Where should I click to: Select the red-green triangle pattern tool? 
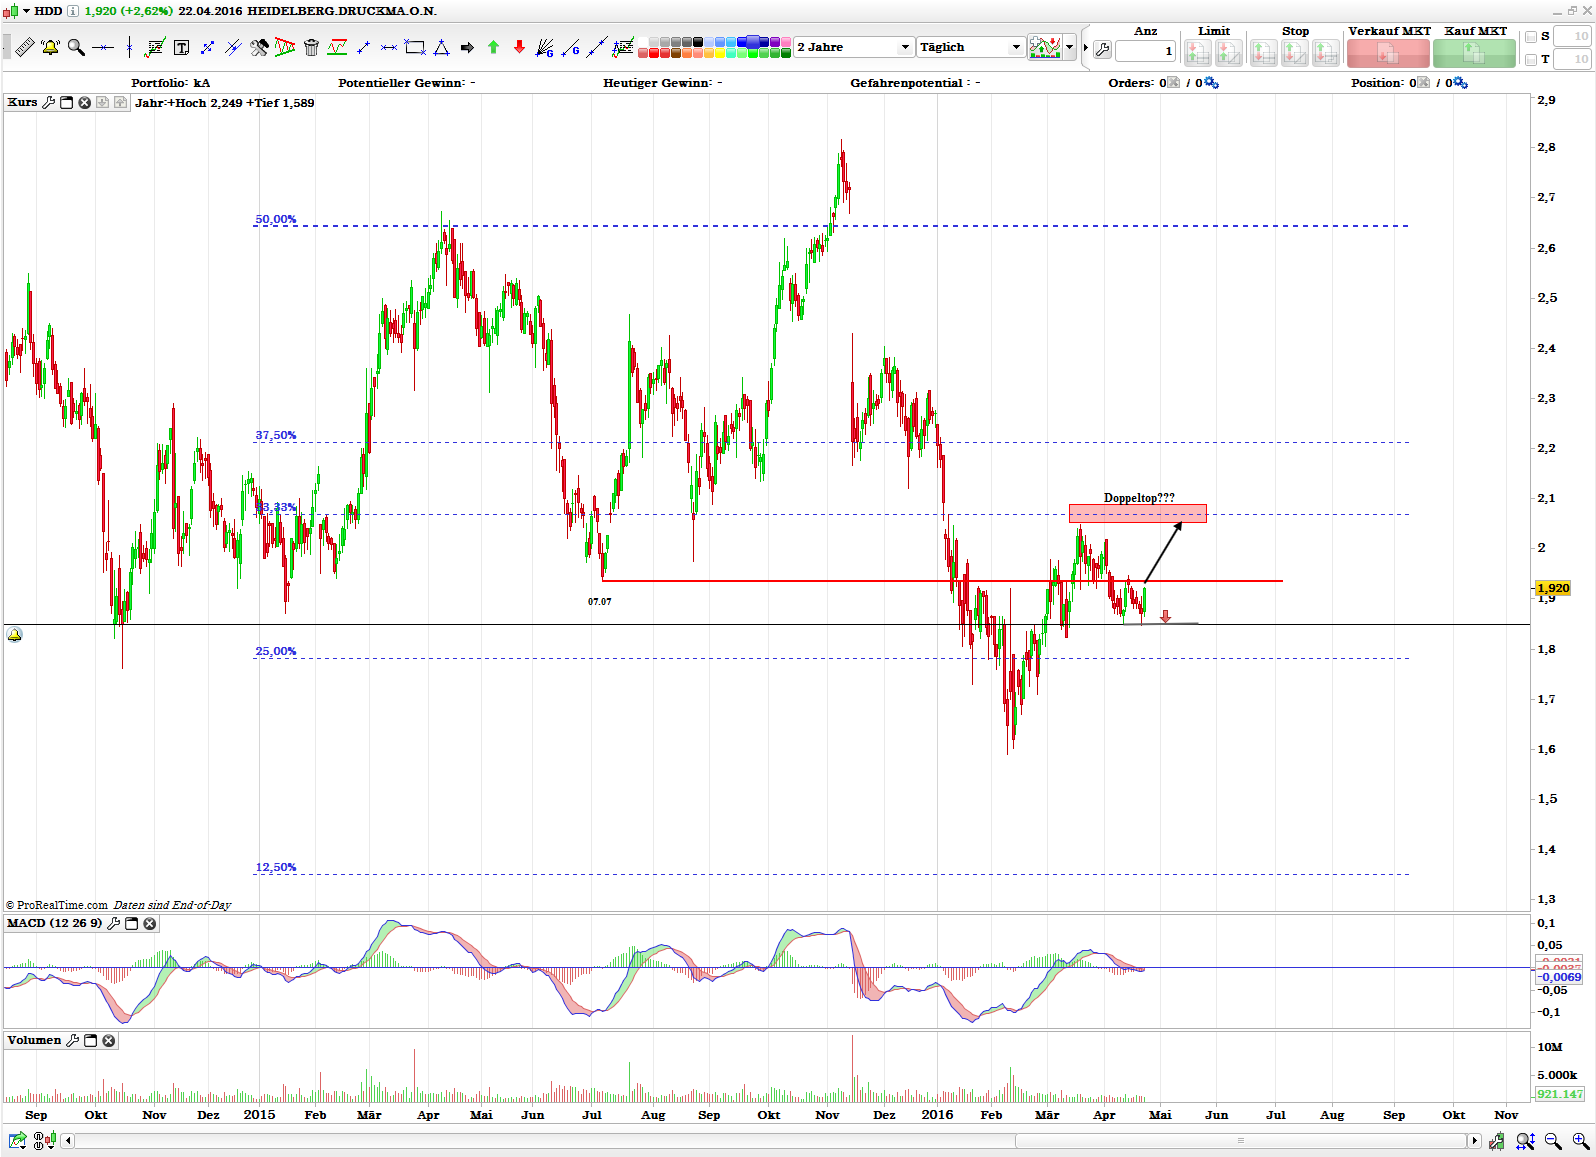285,47
